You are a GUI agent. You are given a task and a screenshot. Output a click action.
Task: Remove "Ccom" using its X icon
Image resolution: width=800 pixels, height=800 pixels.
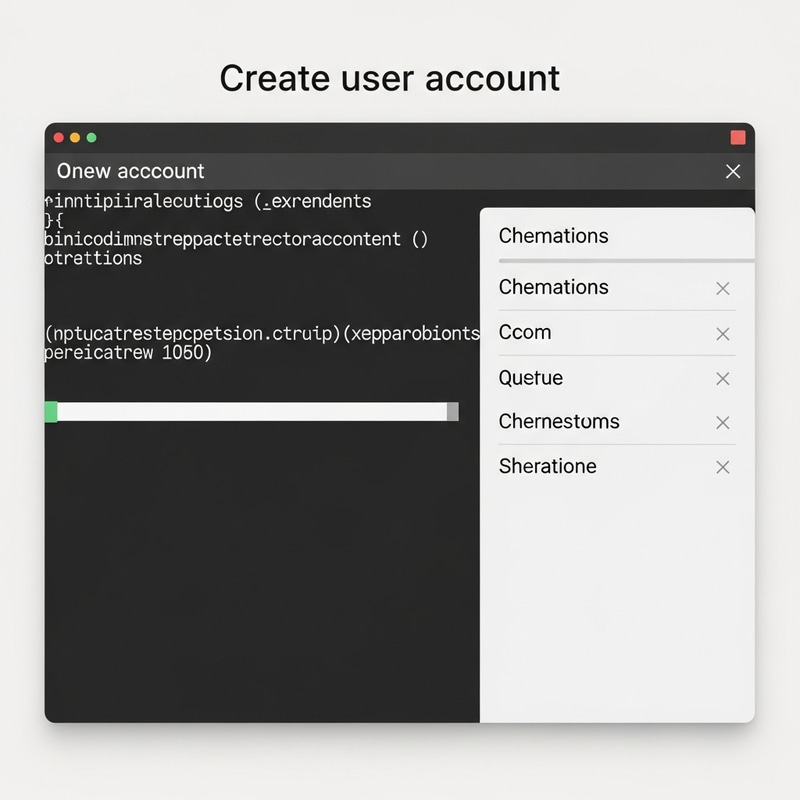point(722,333)
